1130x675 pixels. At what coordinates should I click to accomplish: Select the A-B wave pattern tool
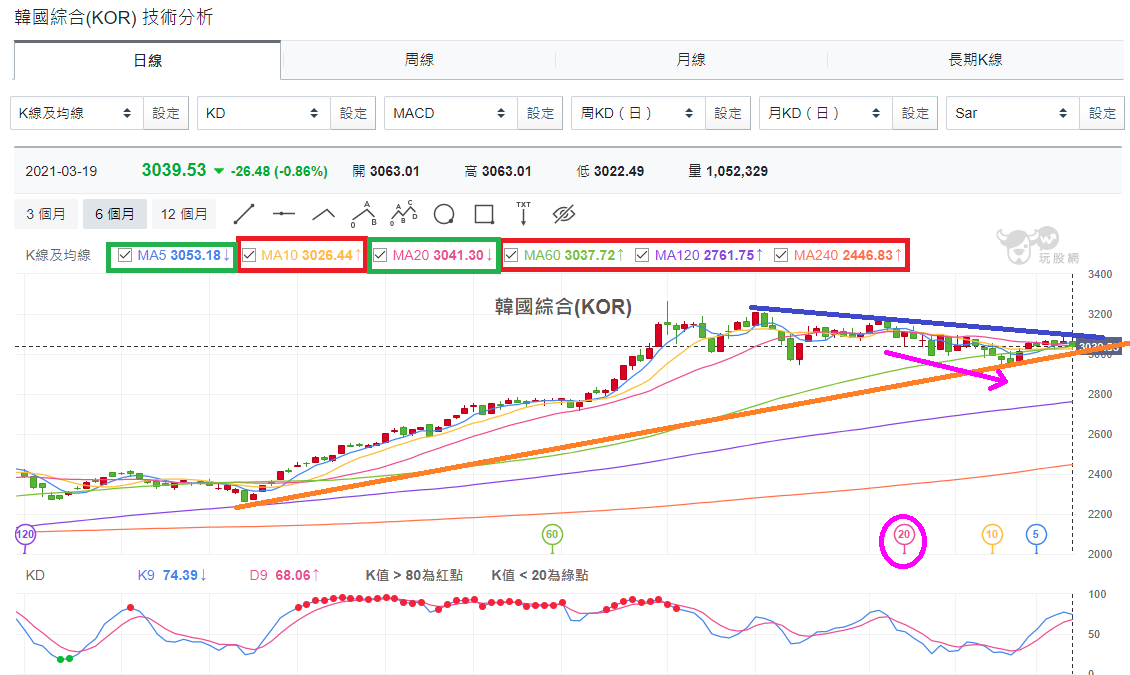[364, 214]
